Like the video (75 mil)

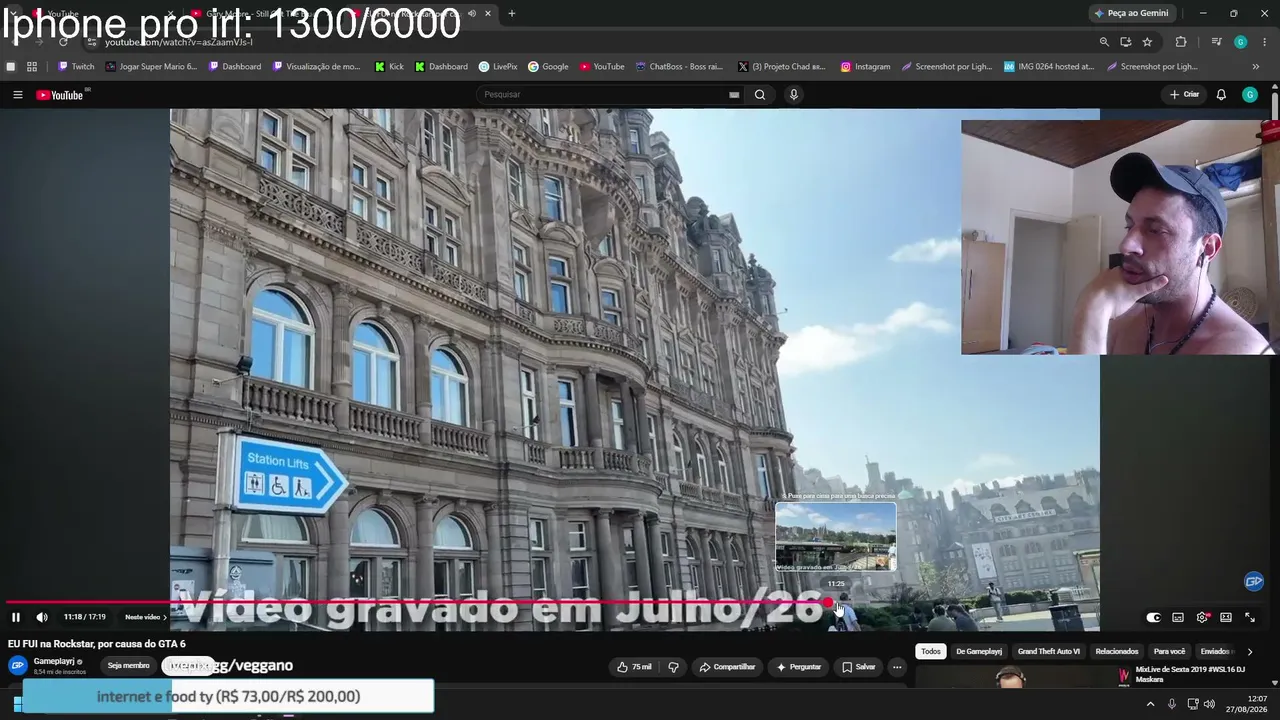[x=634, y=667]
